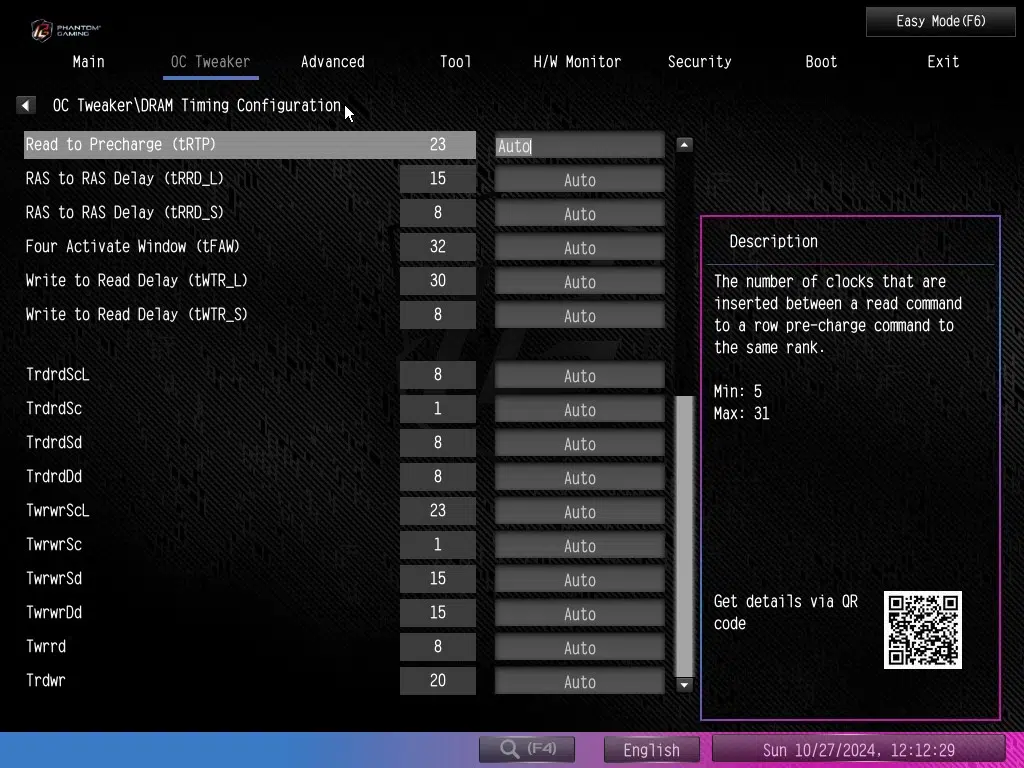Click tWTR_L current value 30

click(x=438, y=280)
